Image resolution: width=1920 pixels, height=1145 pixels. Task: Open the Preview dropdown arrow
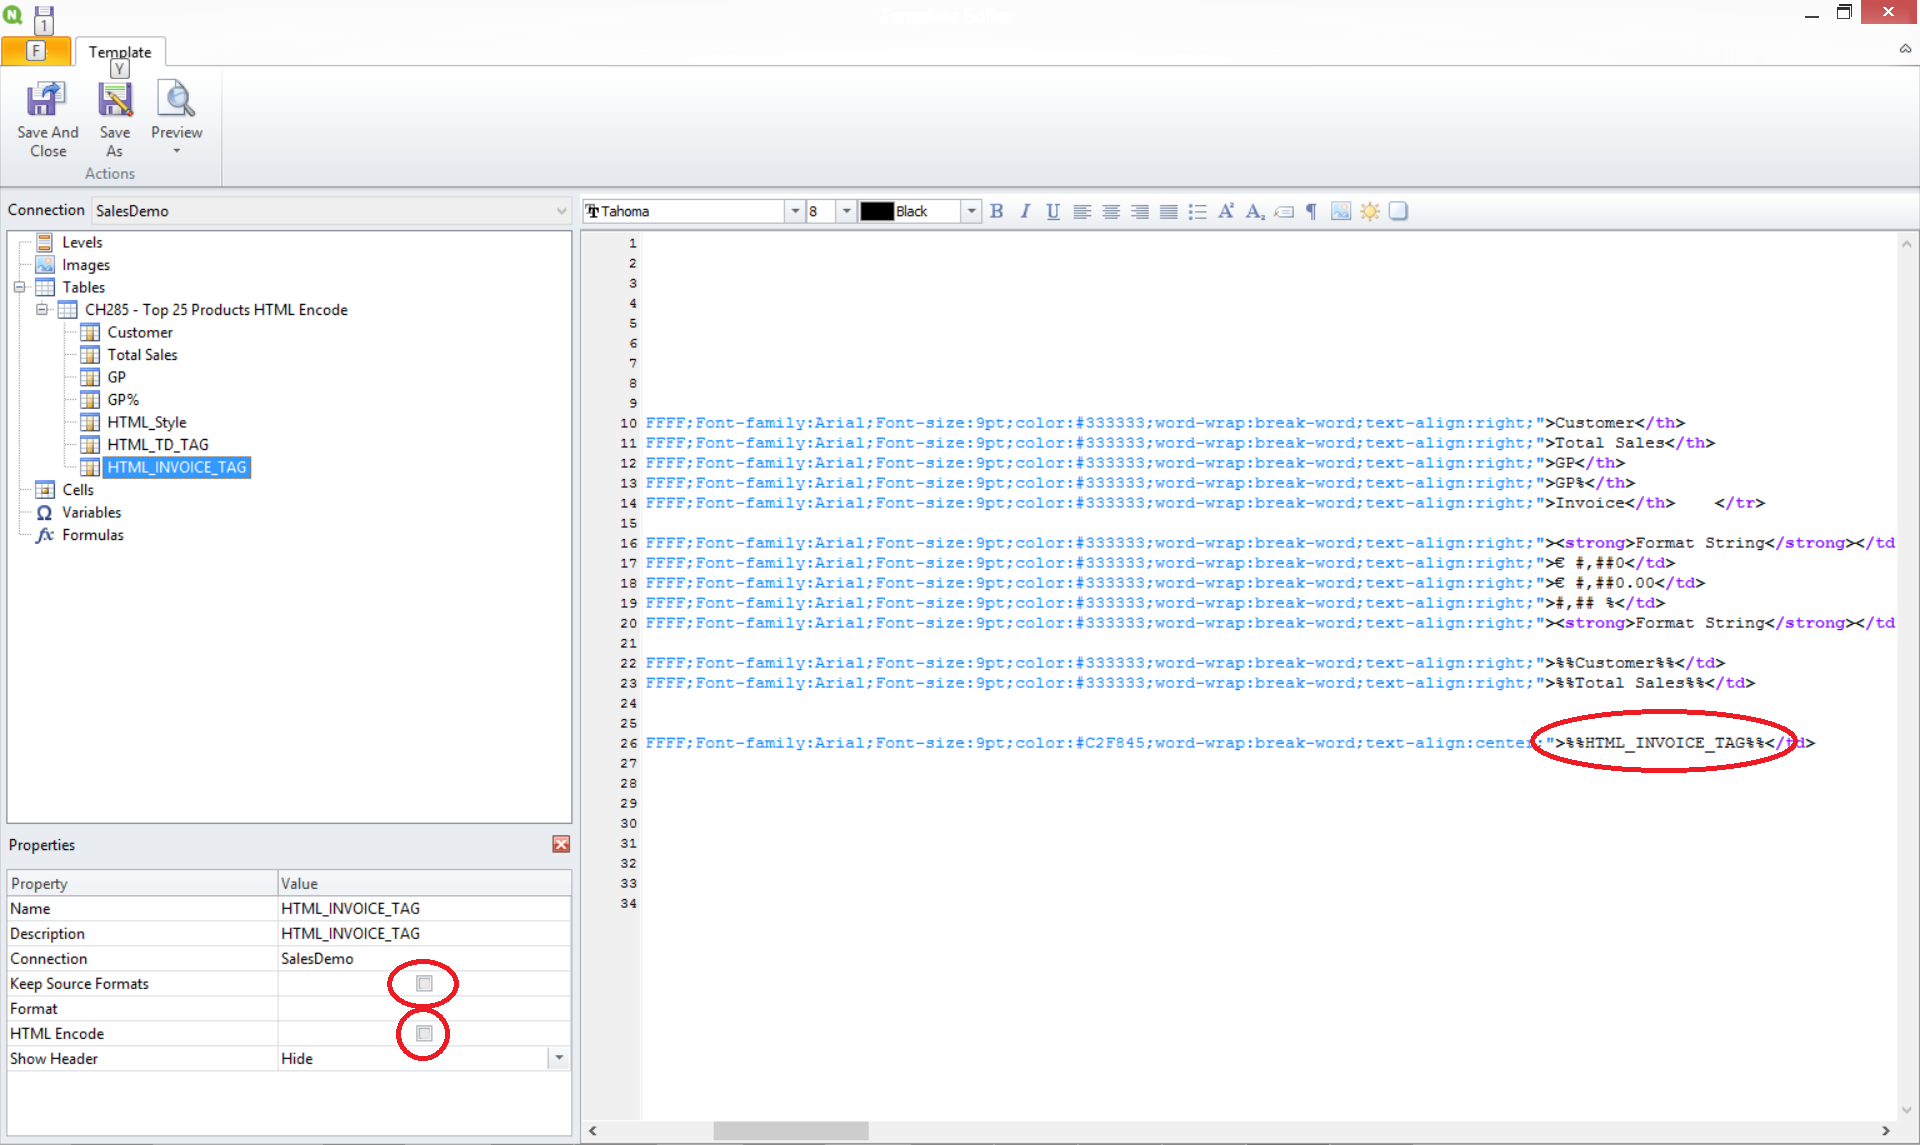(x=177, y=151)
